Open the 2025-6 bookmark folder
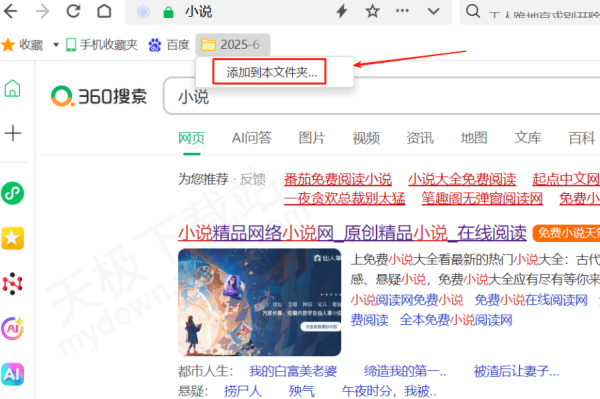 click(233, 45)
